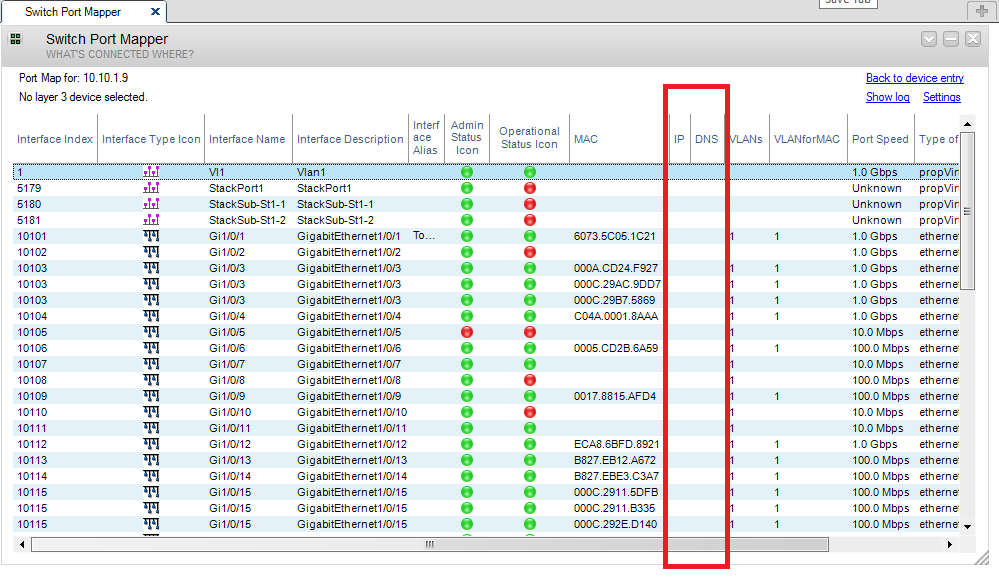The height and width of the screenshot is (583, 999).
Task: Click the green operational status icon for Gi1/0/1
Action: click(x=529, y=236)
